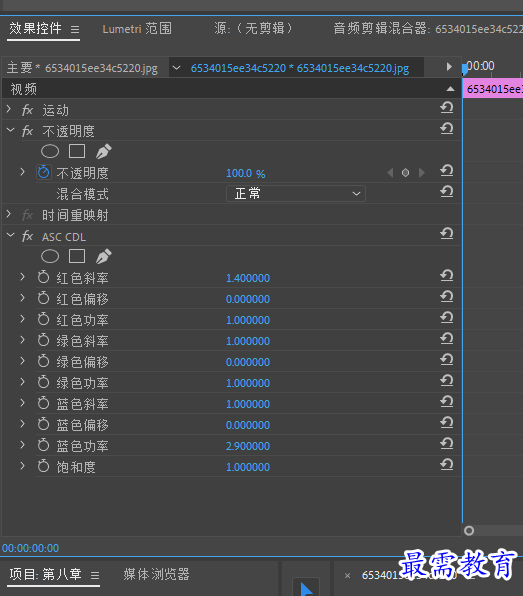This screenshot has height=596, width=523.
Task: Click the 不透明度 value 100.0 %
Action: pos(246,173)
